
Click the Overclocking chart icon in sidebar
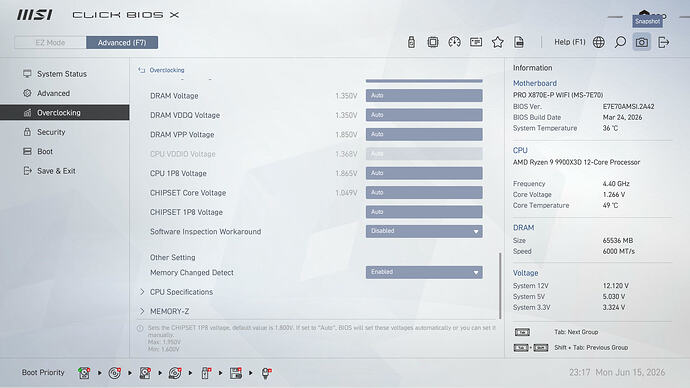point(27,112)
